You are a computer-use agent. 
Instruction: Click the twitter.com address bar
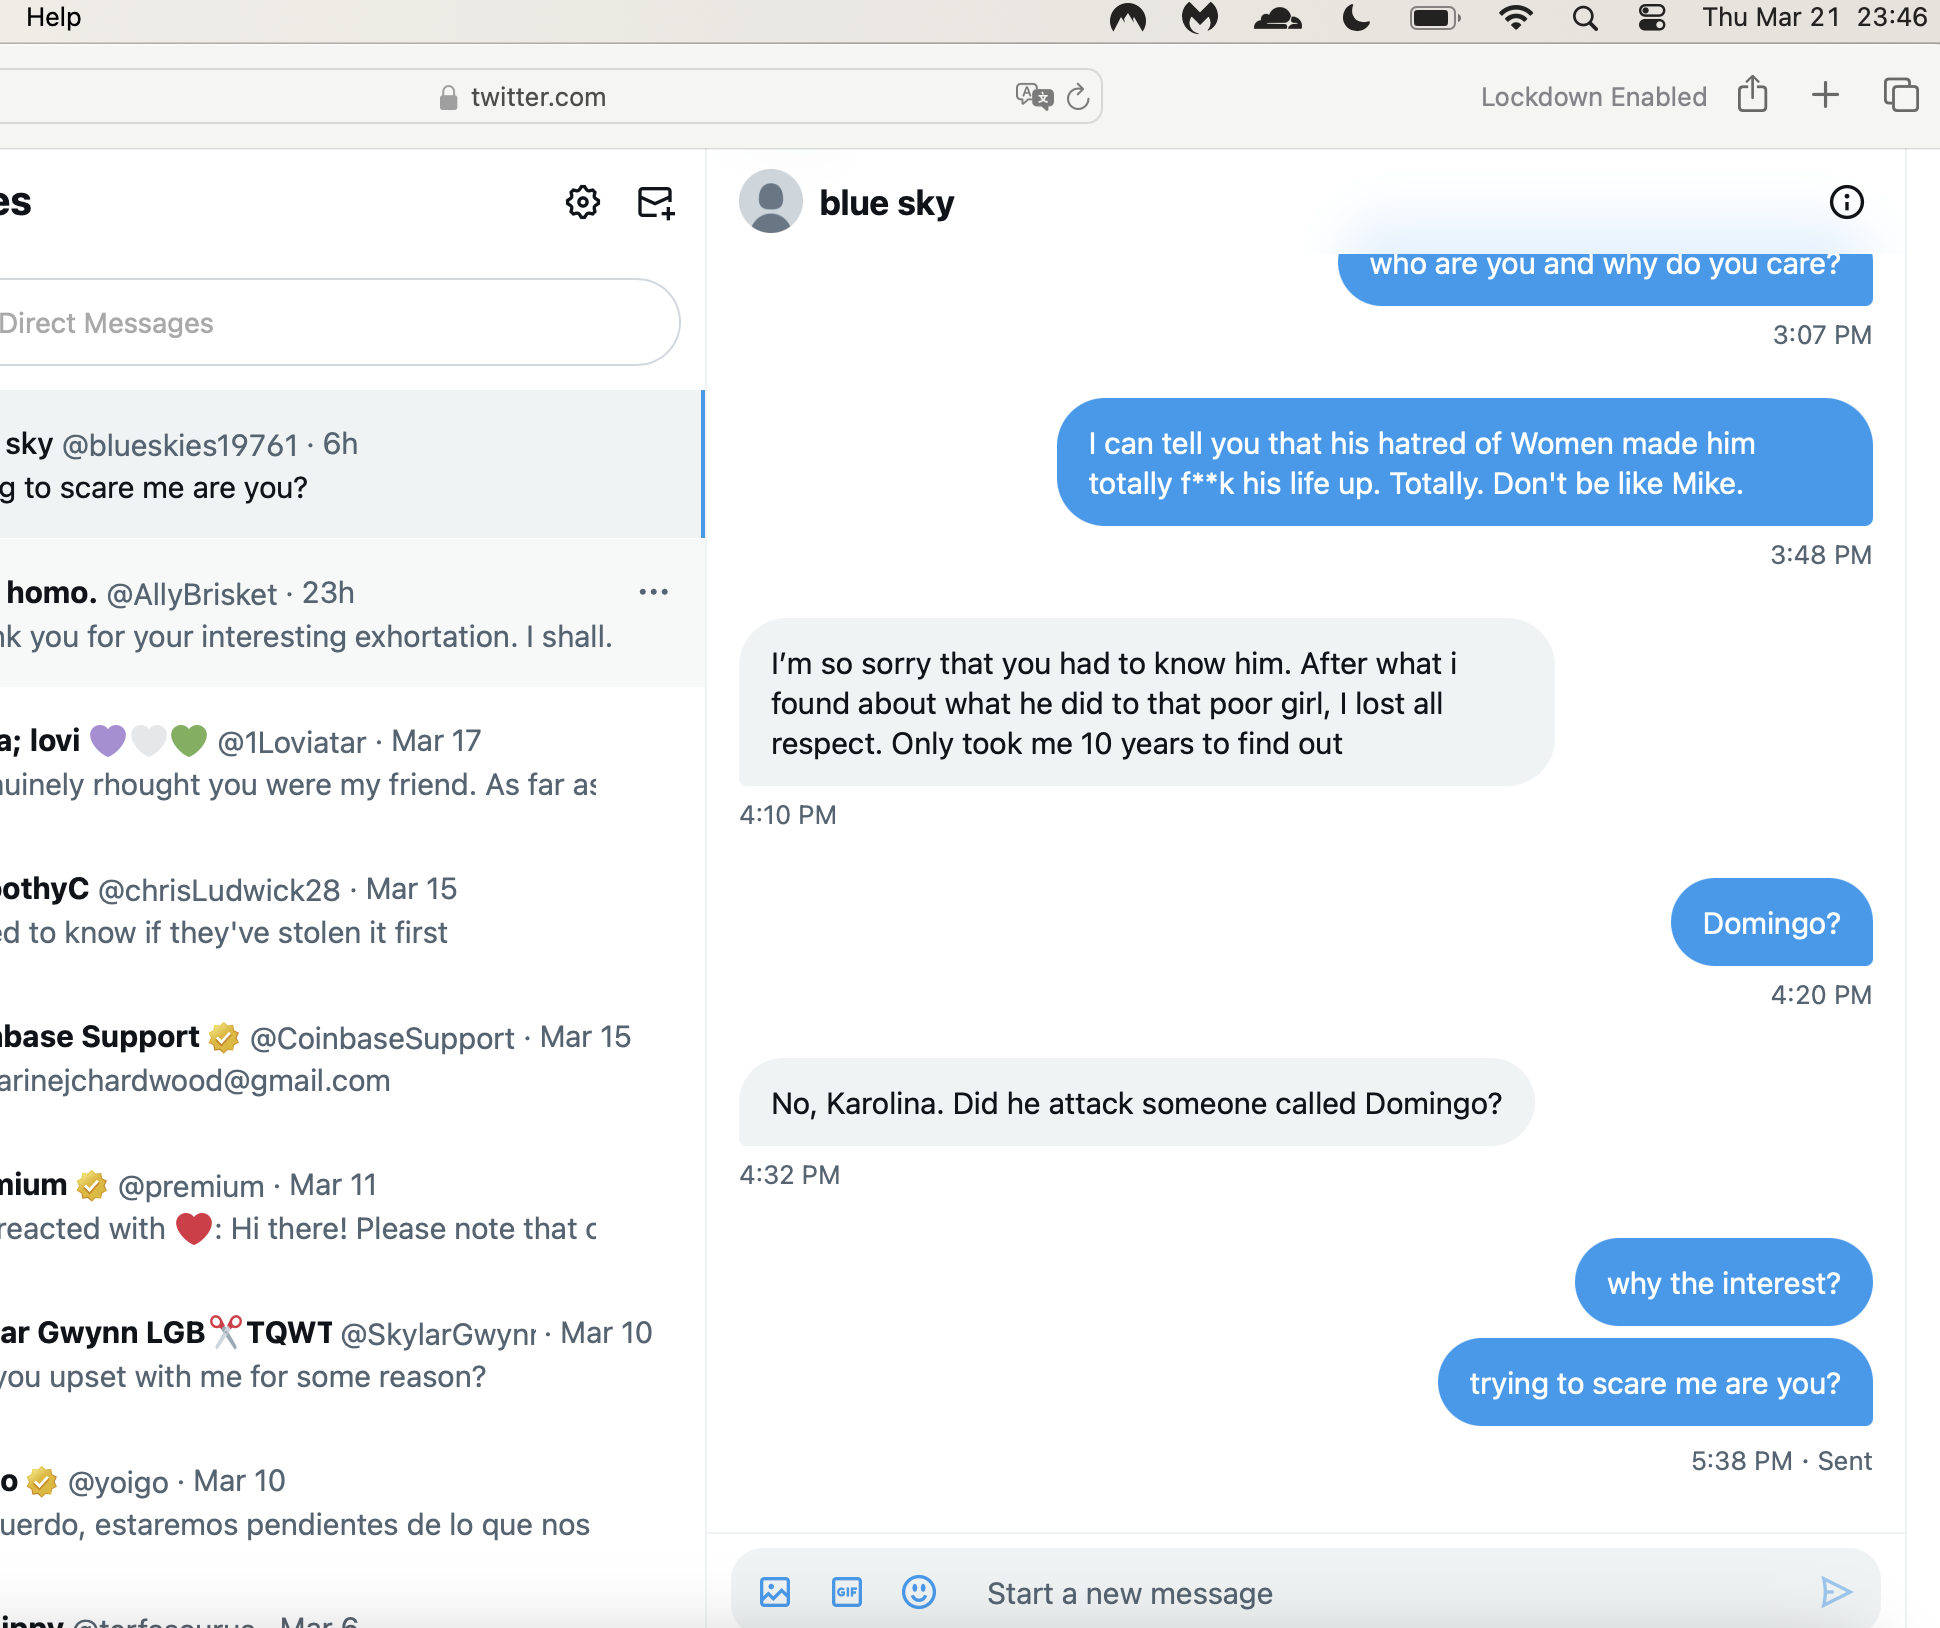point(550,96)
